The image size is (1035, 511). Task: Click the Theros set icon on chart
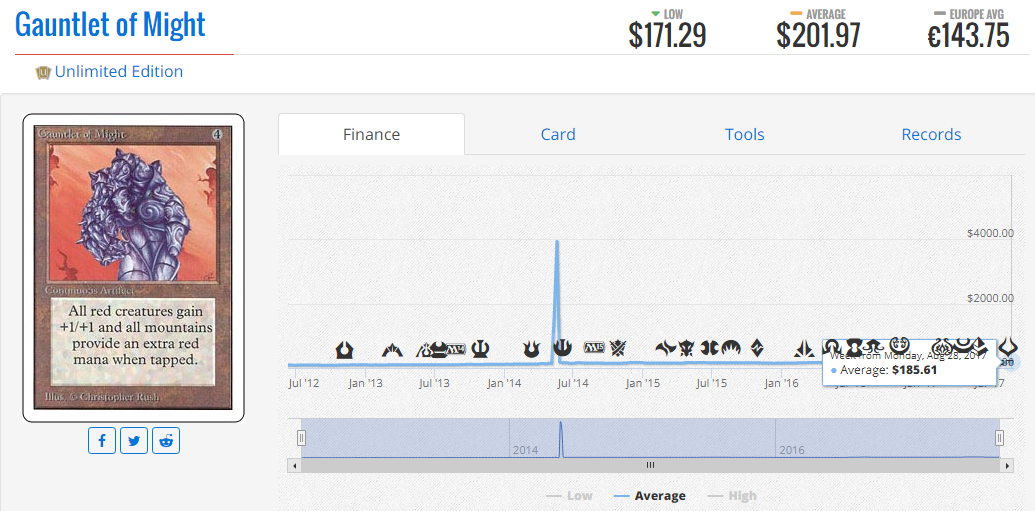click(483, 349)
